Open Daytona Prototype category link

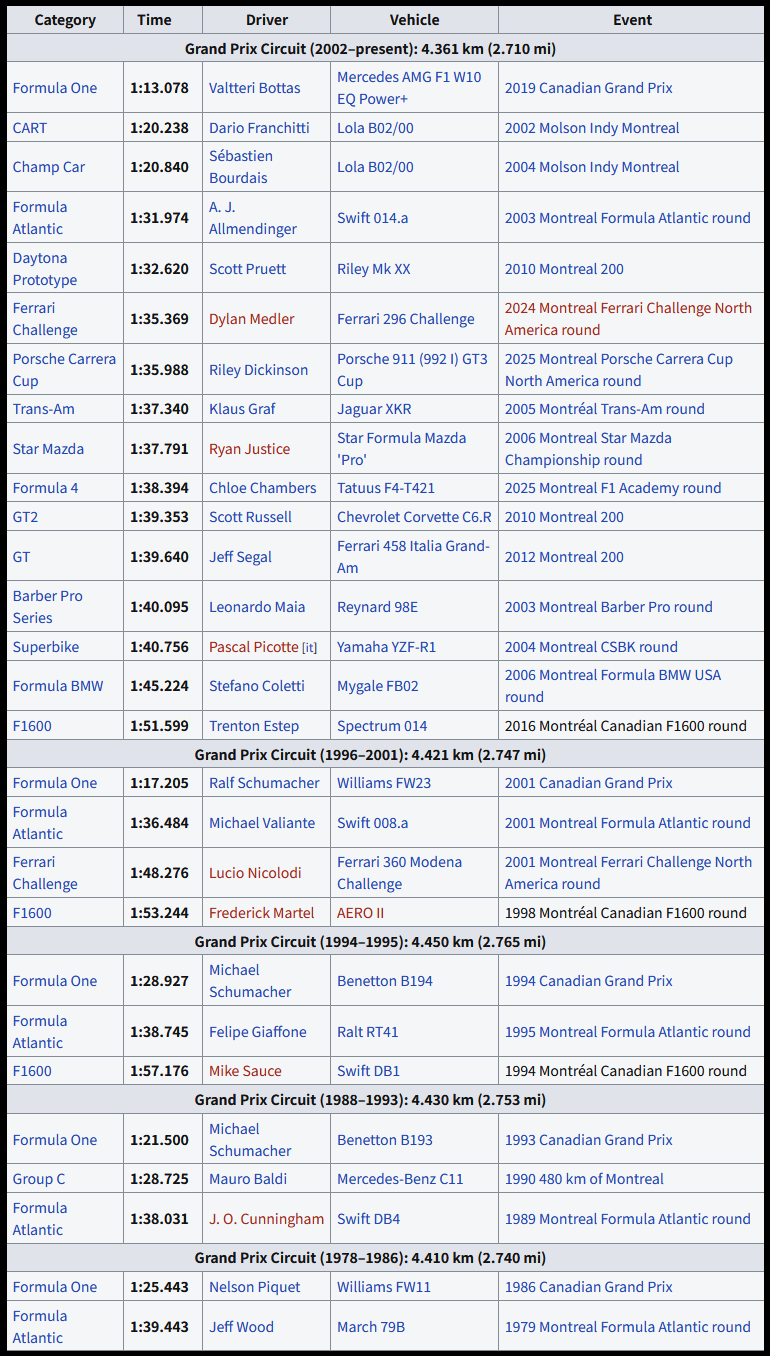pos(45,269)
